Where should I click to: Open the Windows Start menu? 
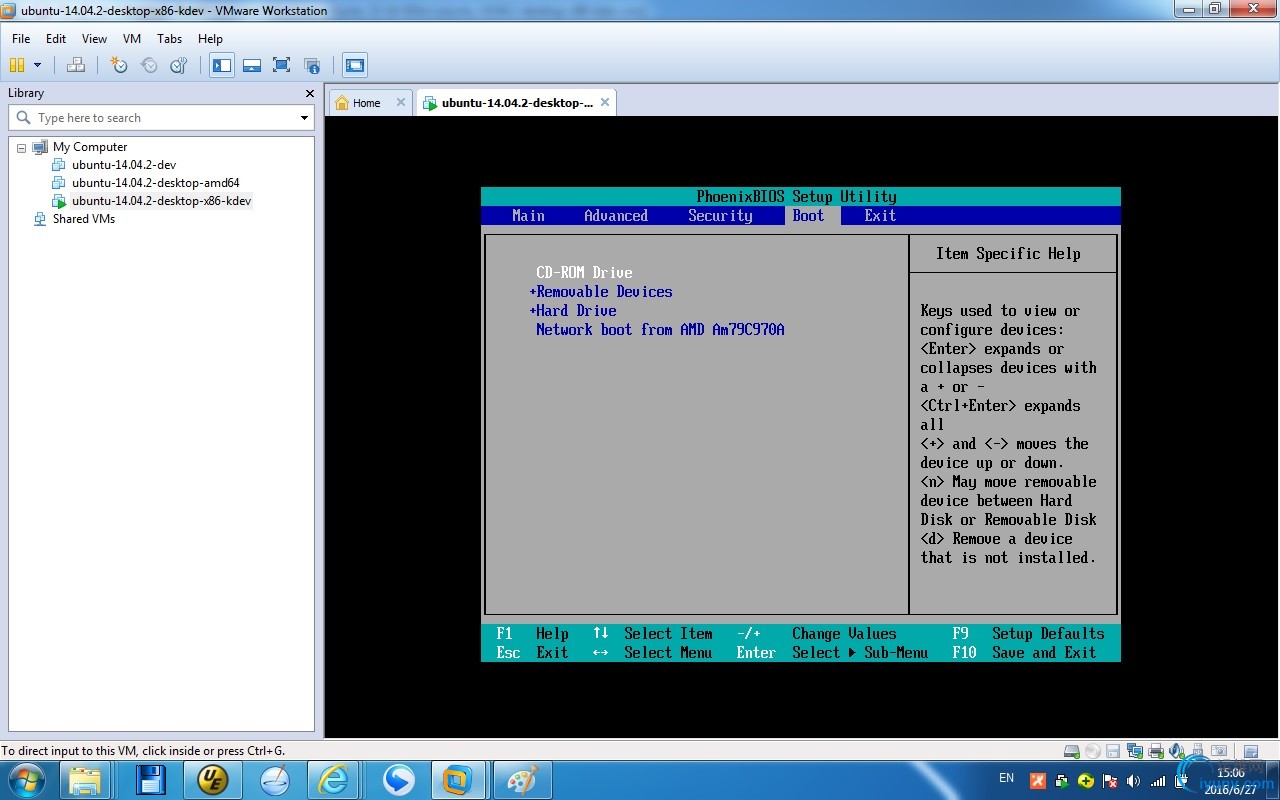coord(26,780)
